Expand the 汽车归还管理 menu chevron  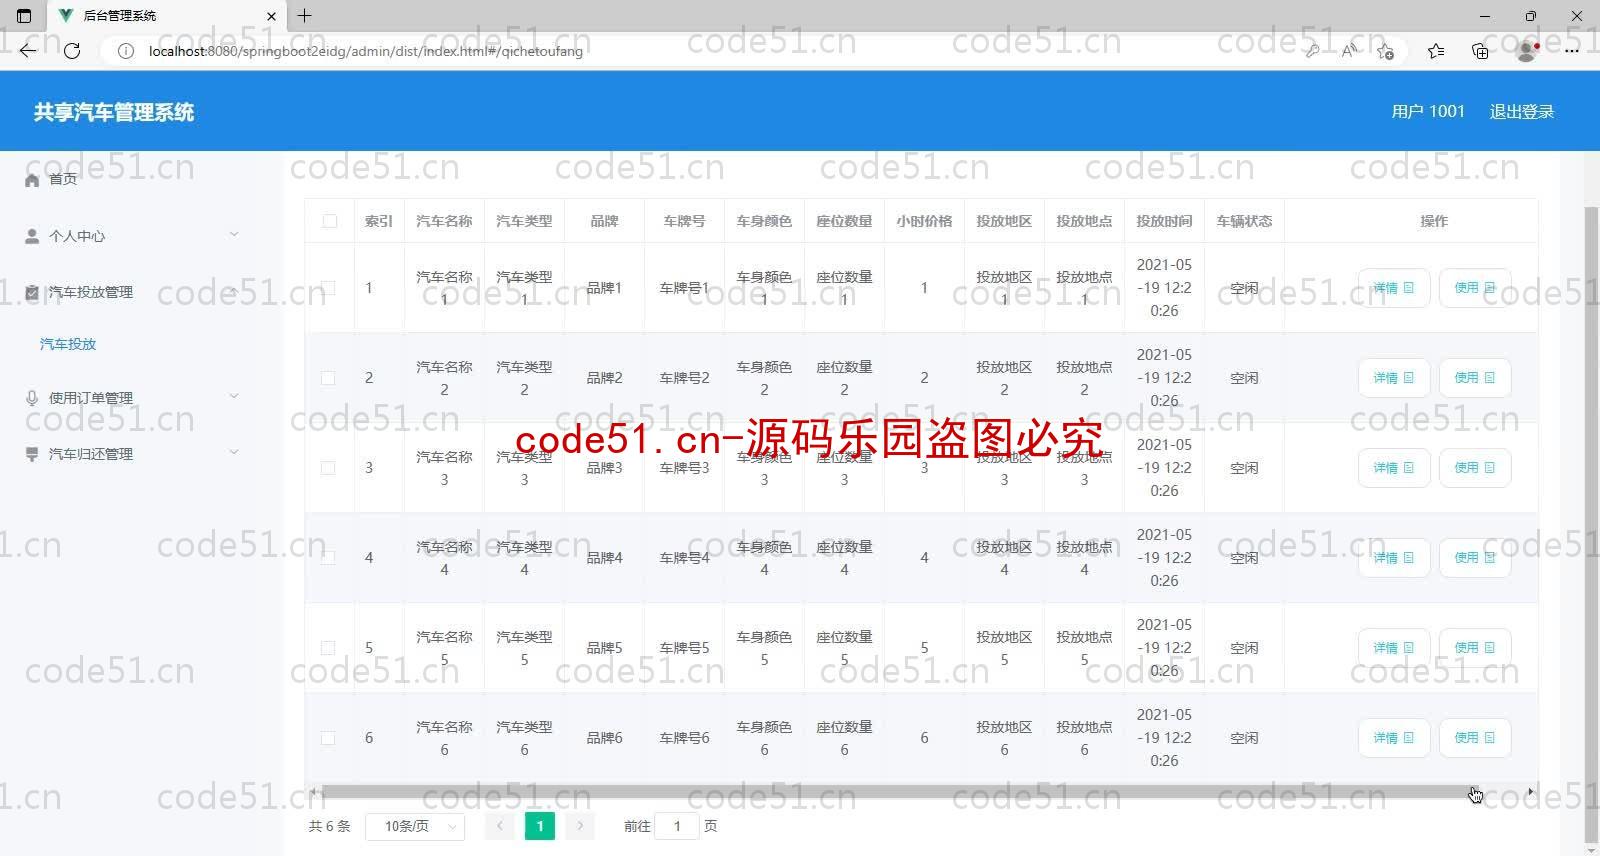click(x=234, y=452)
